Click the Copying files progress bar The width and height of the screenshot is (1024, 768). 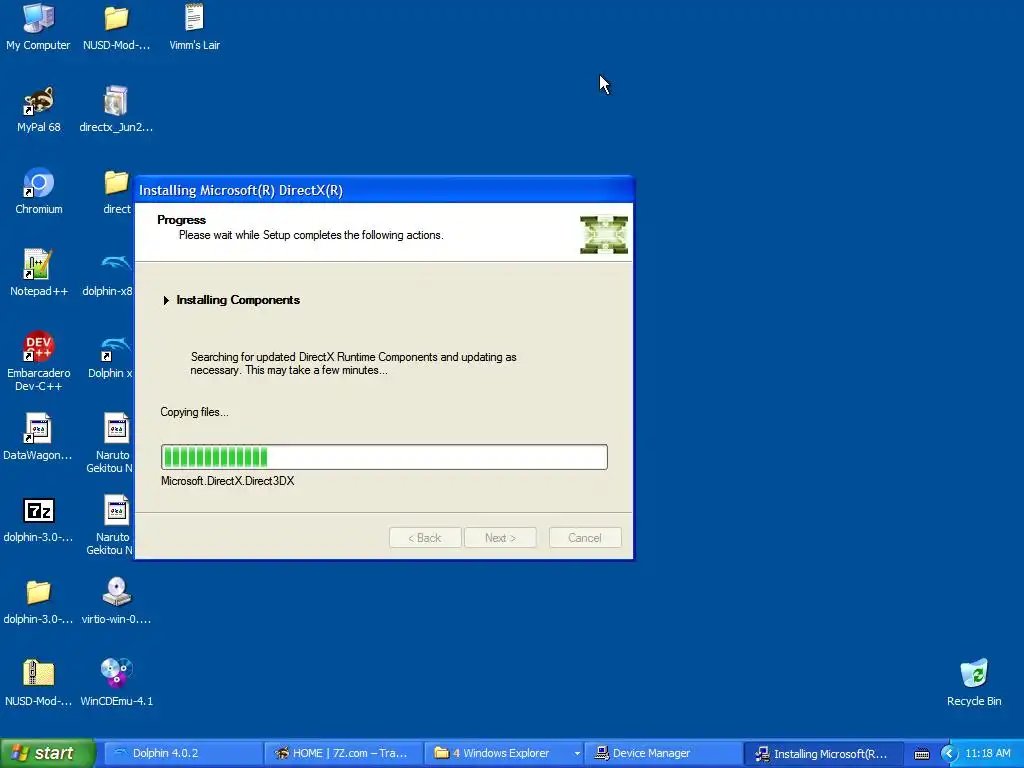tap(384, 456)
